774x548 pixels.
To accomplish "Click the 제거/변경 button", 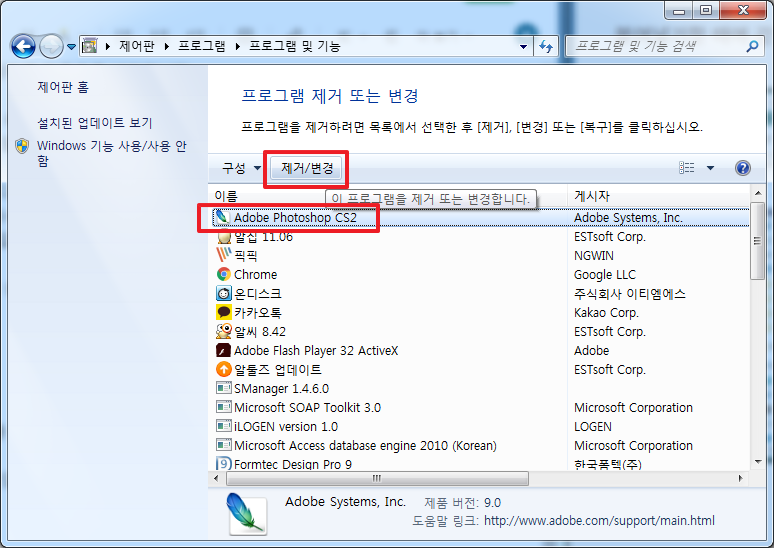I will pos(307,168).
